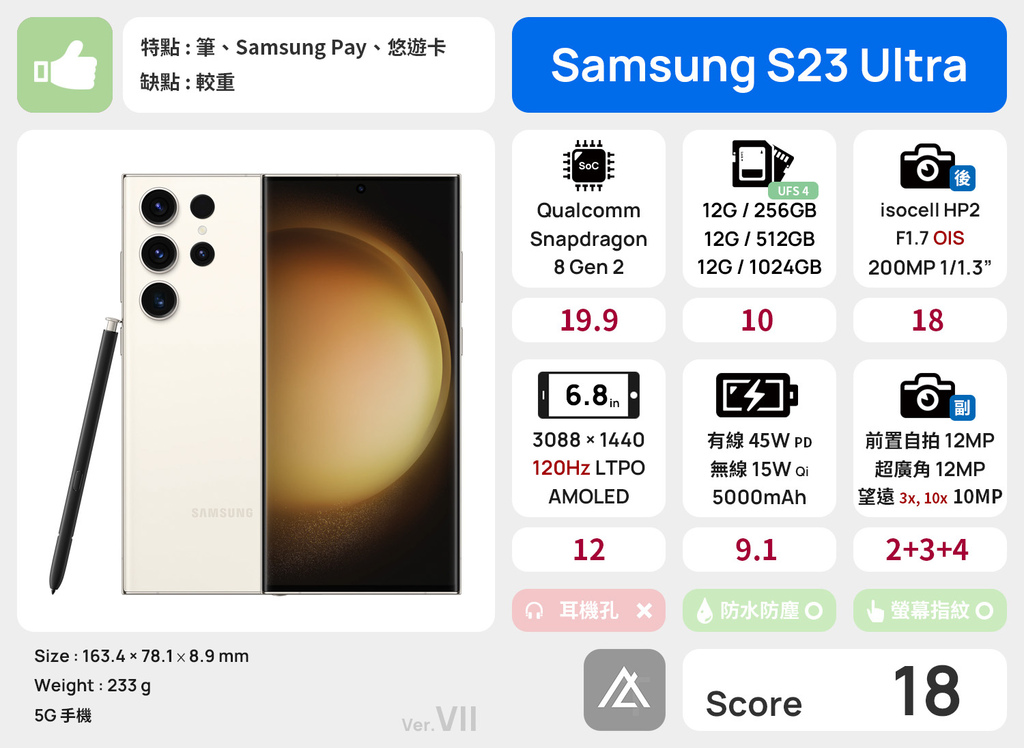The image size is (1024, 748).
Task: Click the overall Score 18 box
Action: (x=844, y=690)
